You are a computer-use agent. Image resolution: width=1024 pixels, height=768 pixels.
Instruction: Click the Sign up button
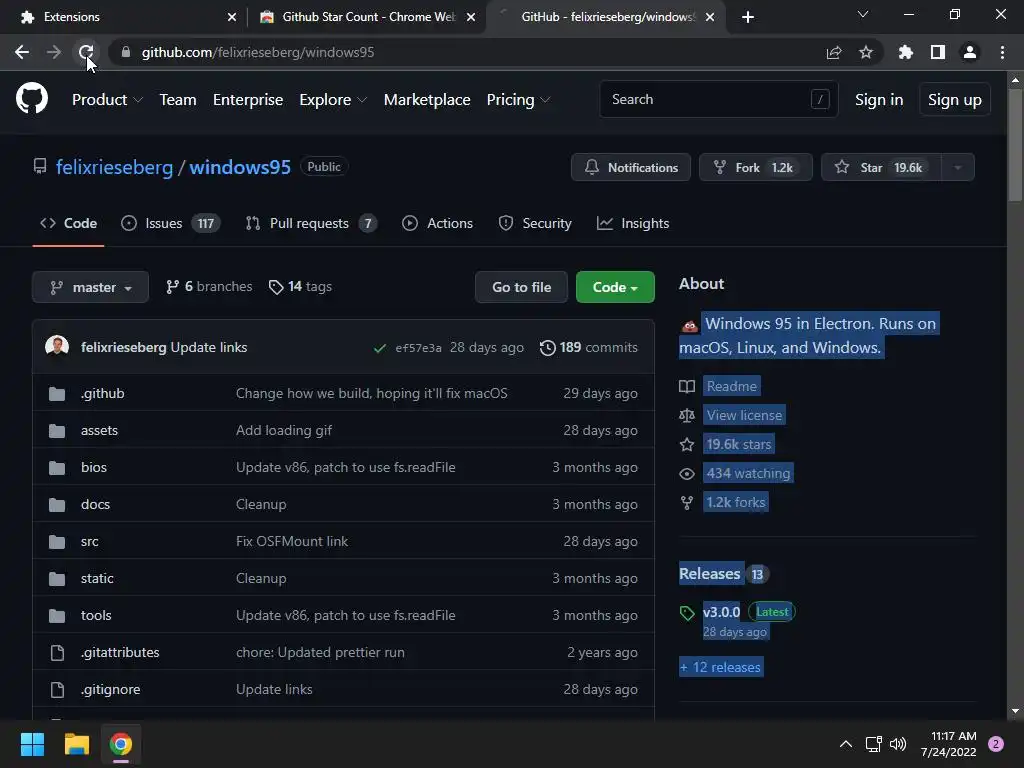(954, 100)
